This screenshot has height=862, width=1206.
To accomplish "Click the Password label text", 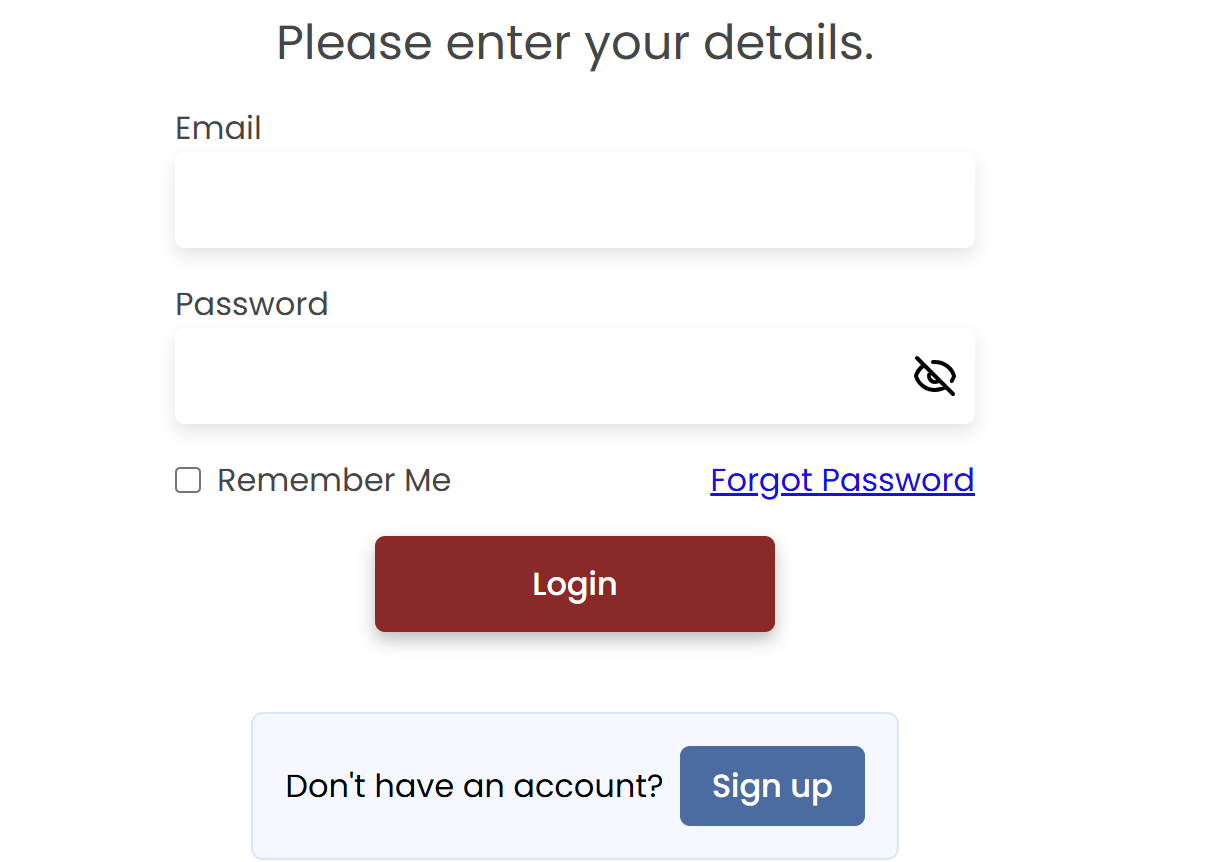I will (x=251, y=303).
